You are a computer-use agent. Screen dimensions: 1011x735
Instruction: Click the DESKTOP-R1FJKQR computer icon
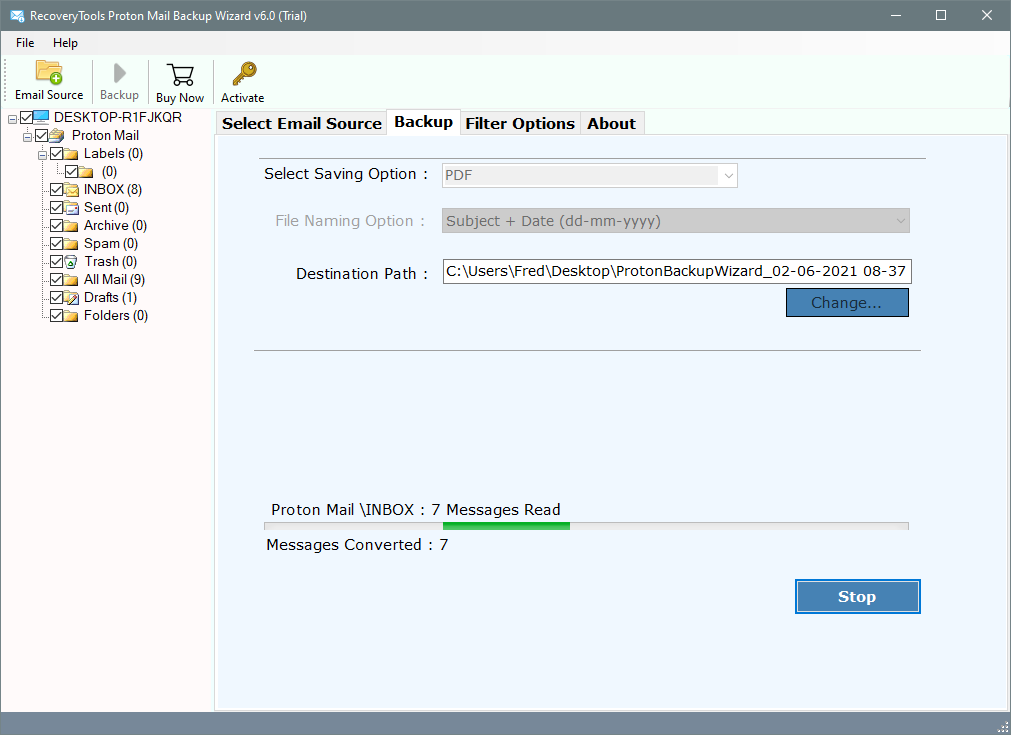click(x=41, y=117)
